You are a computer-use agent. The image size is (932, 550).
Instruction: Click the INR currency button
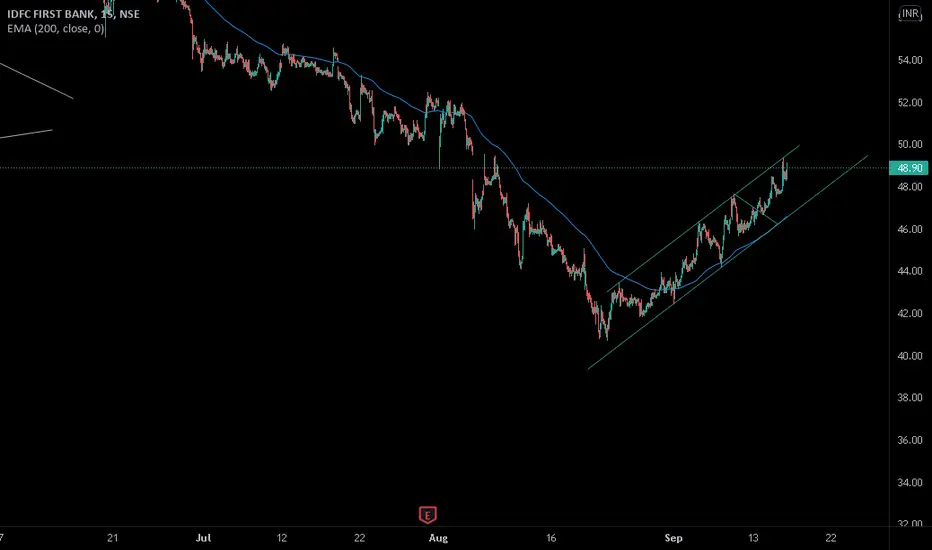click(x=910, y=14)
